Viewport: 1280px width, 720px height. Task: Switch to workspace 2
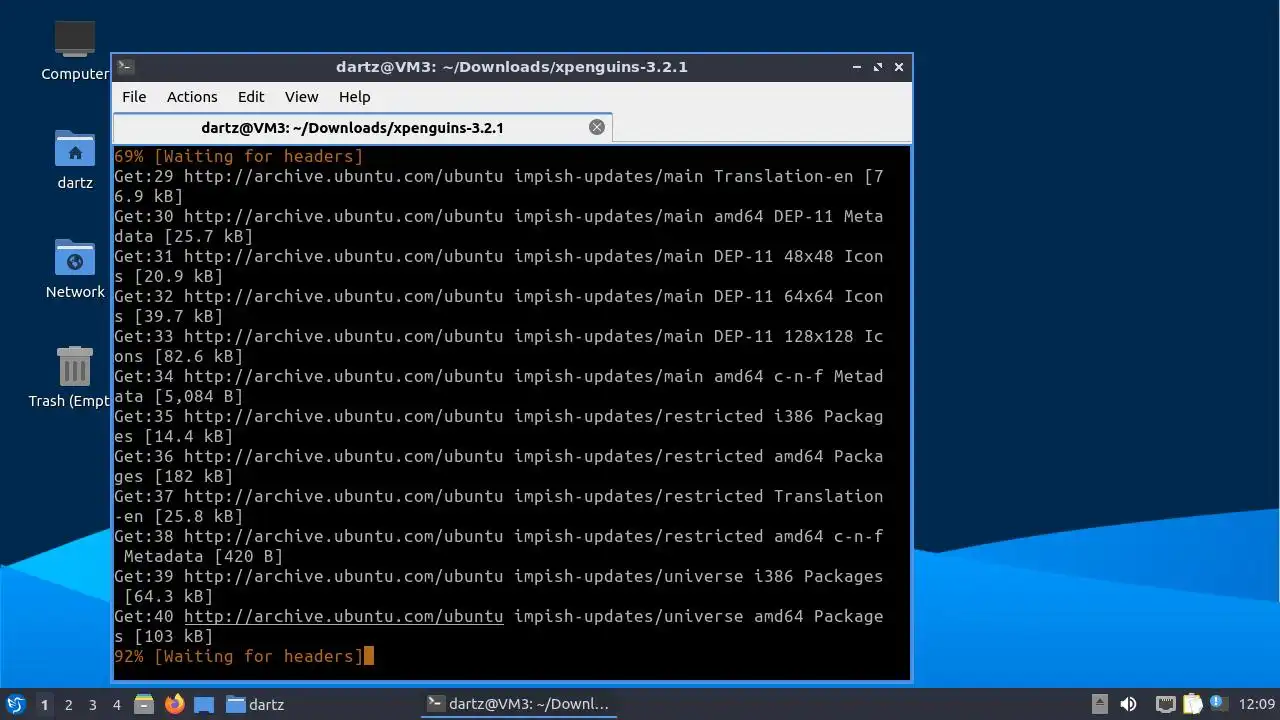coord(69,705)
